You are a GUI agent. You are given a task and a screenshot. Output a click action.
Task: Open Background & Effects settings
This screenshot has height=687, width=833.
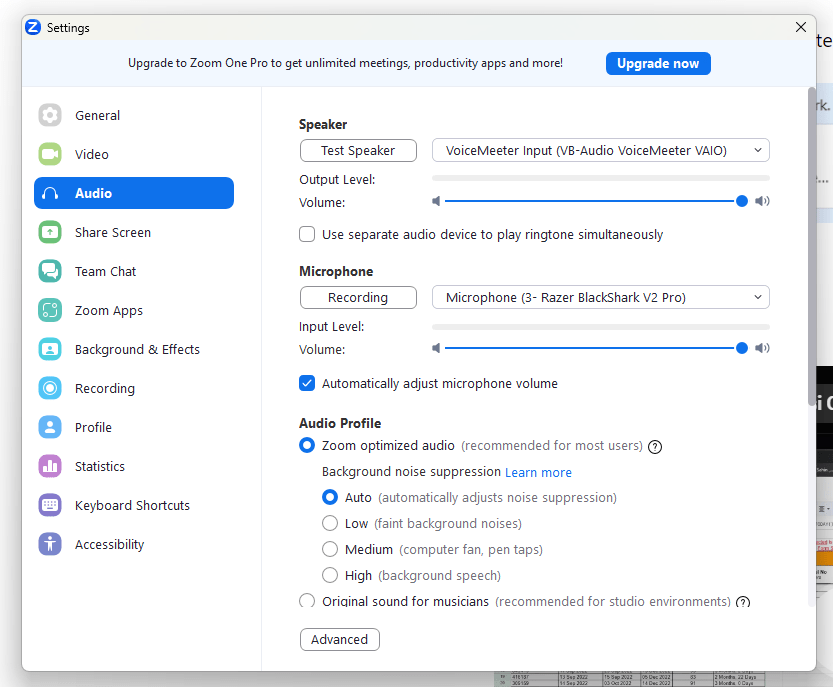tap(134, 349)
